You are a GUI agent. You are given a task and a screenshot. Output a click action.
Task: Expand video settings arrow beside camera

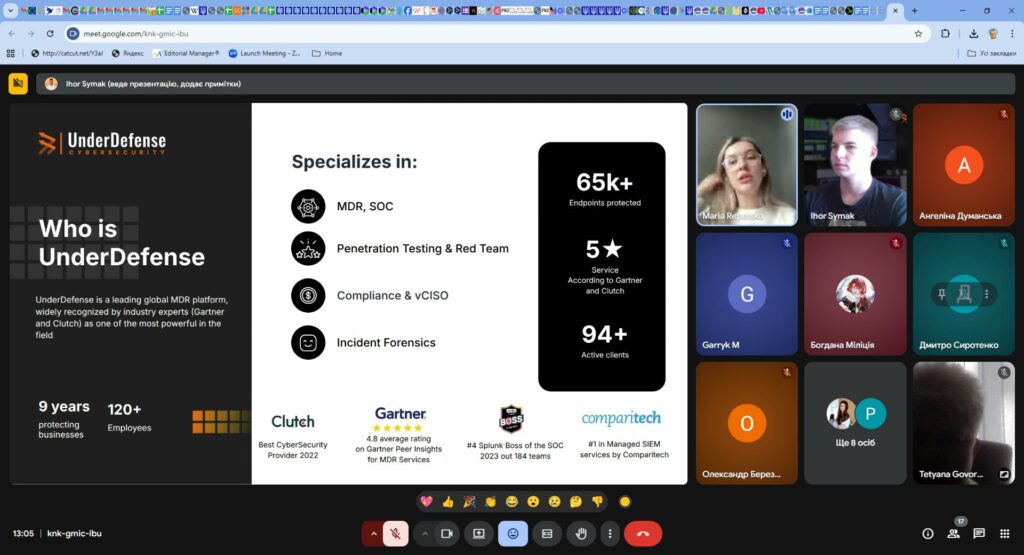pyautogui.click(x=425, y=534)
